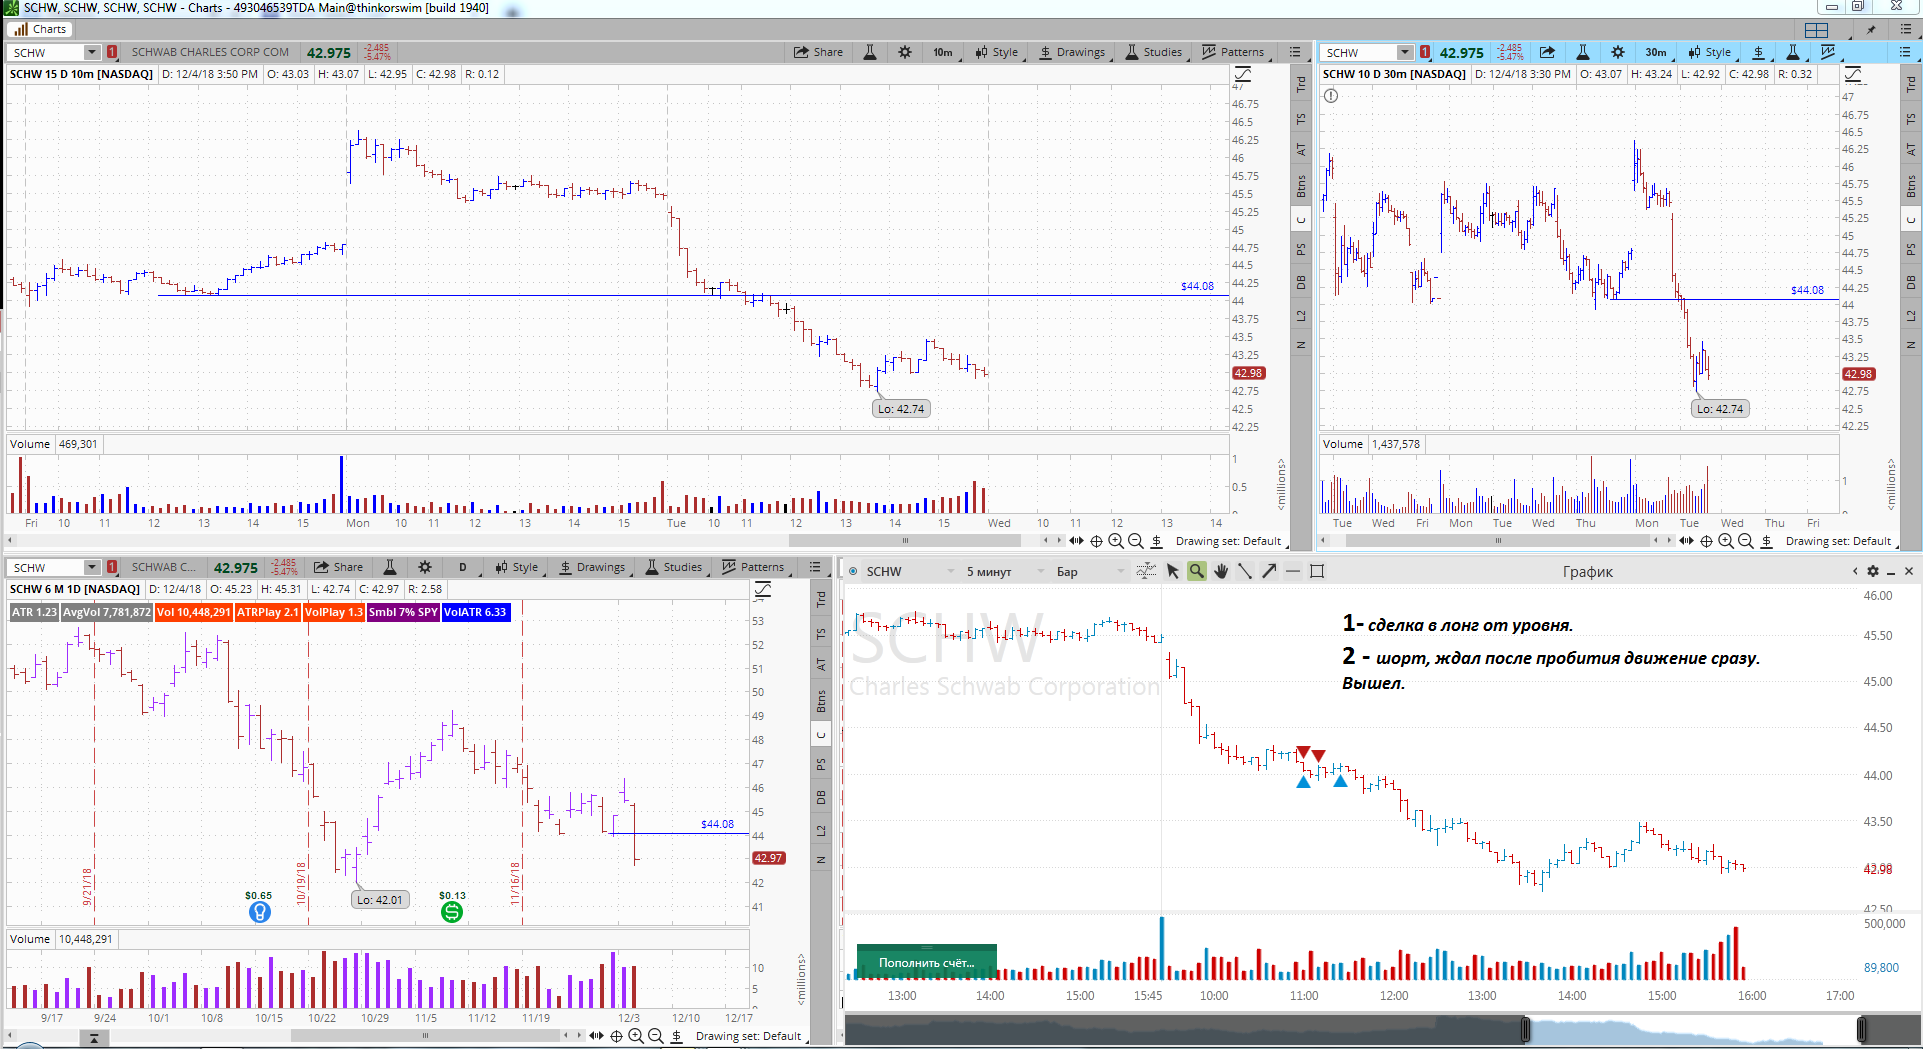Image resolution: width=1923 pixels, height=1049 pixels.
Task: Toggle the AT side panel on 30m chart
Action: click(x=1911, y=150)
